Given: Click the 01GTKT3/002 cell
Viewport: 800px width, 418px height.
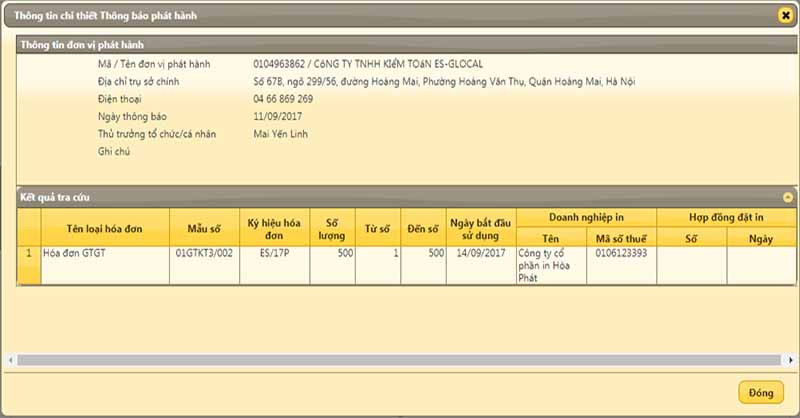Looking at the screenshot, I should coord(203,253).
